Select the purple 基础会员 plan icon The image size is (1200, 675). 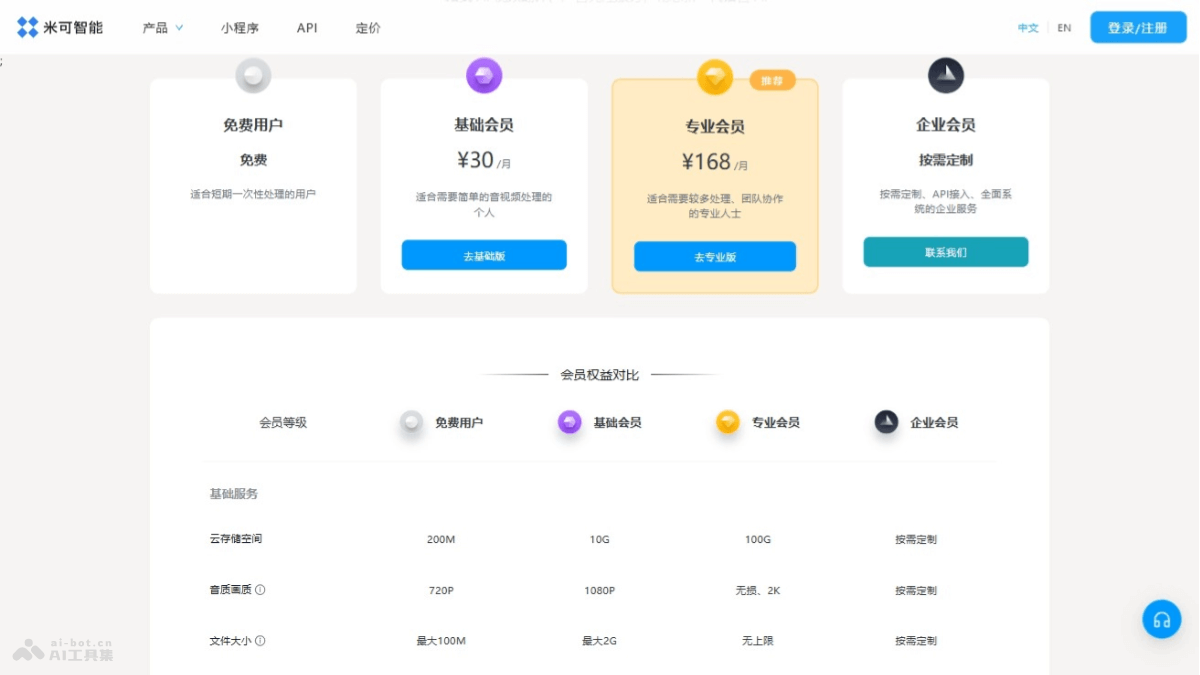(x=484, y=73)
